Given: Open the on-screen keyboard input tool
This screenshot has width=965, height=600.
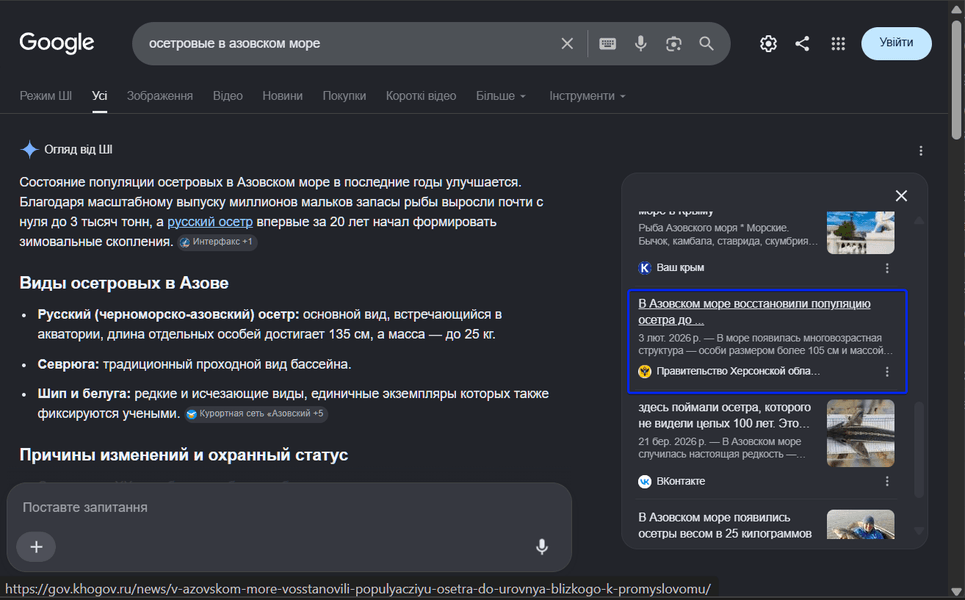Looking at the screenshot, I should (607, 44).
